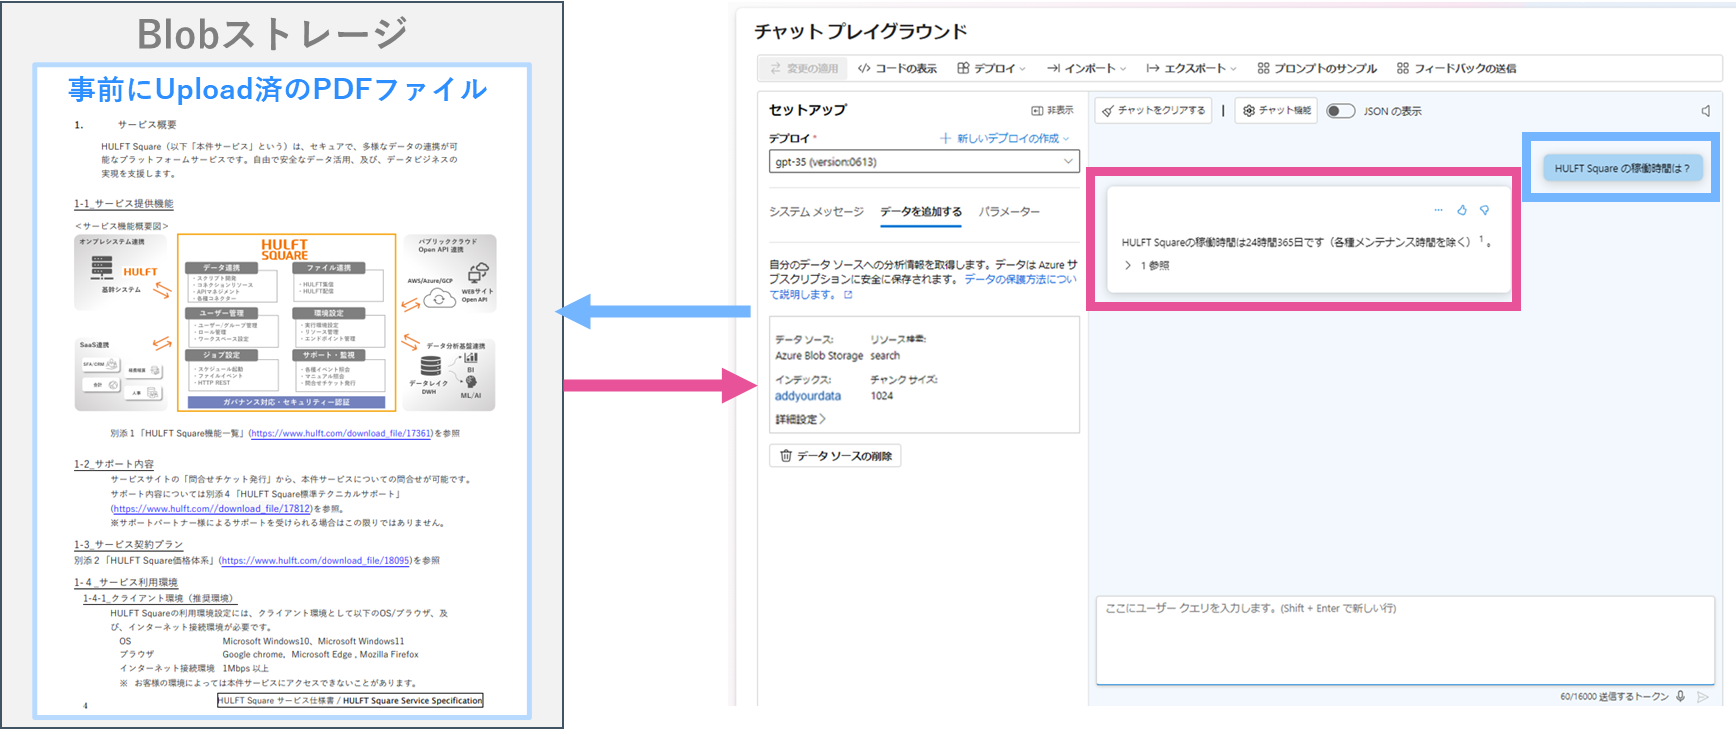Open 新しいデプロイの作成 dropdown
This screenshot has width=1736, height=729.
pos(1004,138)
